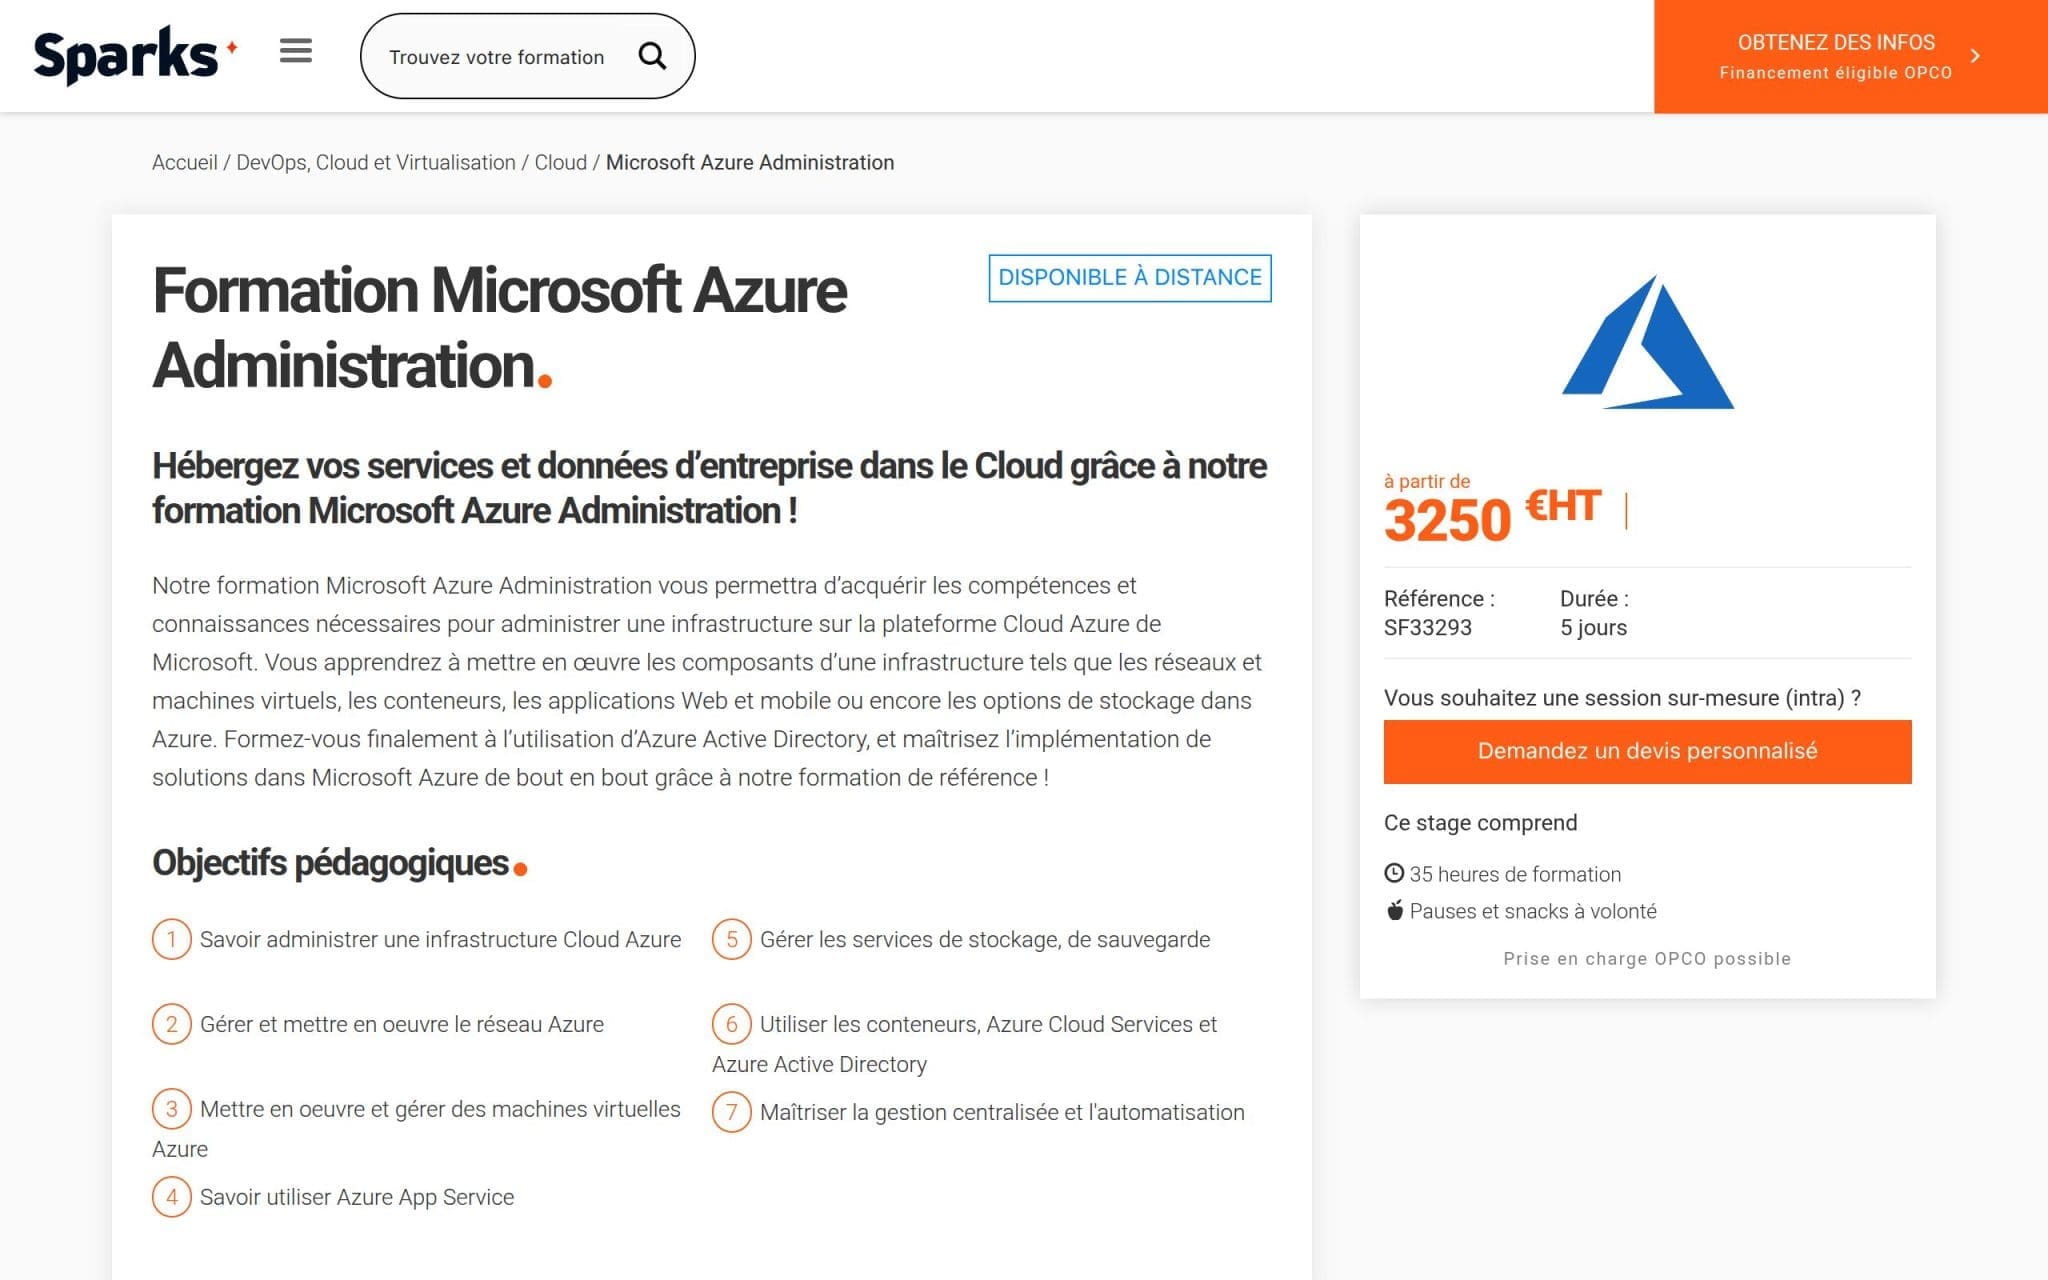Click Formation Microsoft Azure Administration title
The height and width of the screenshot is (1280, 2048).
[500, 327]
